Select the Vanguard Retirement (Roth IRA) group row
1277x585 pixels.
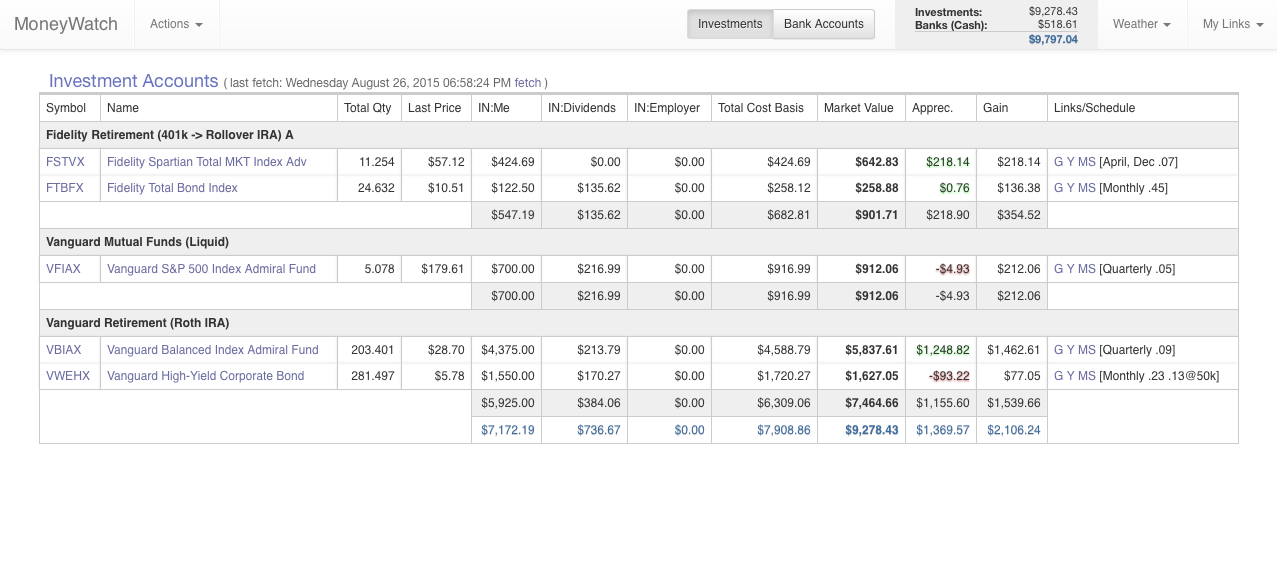tap(639, 323)
